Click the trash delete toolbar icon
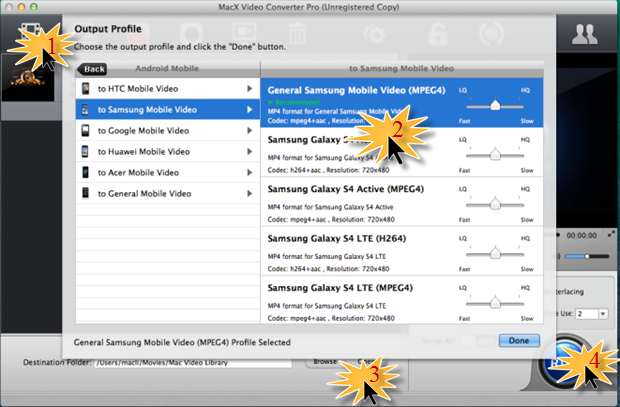The width and height of the screenshot is (620, 407). 297,34
